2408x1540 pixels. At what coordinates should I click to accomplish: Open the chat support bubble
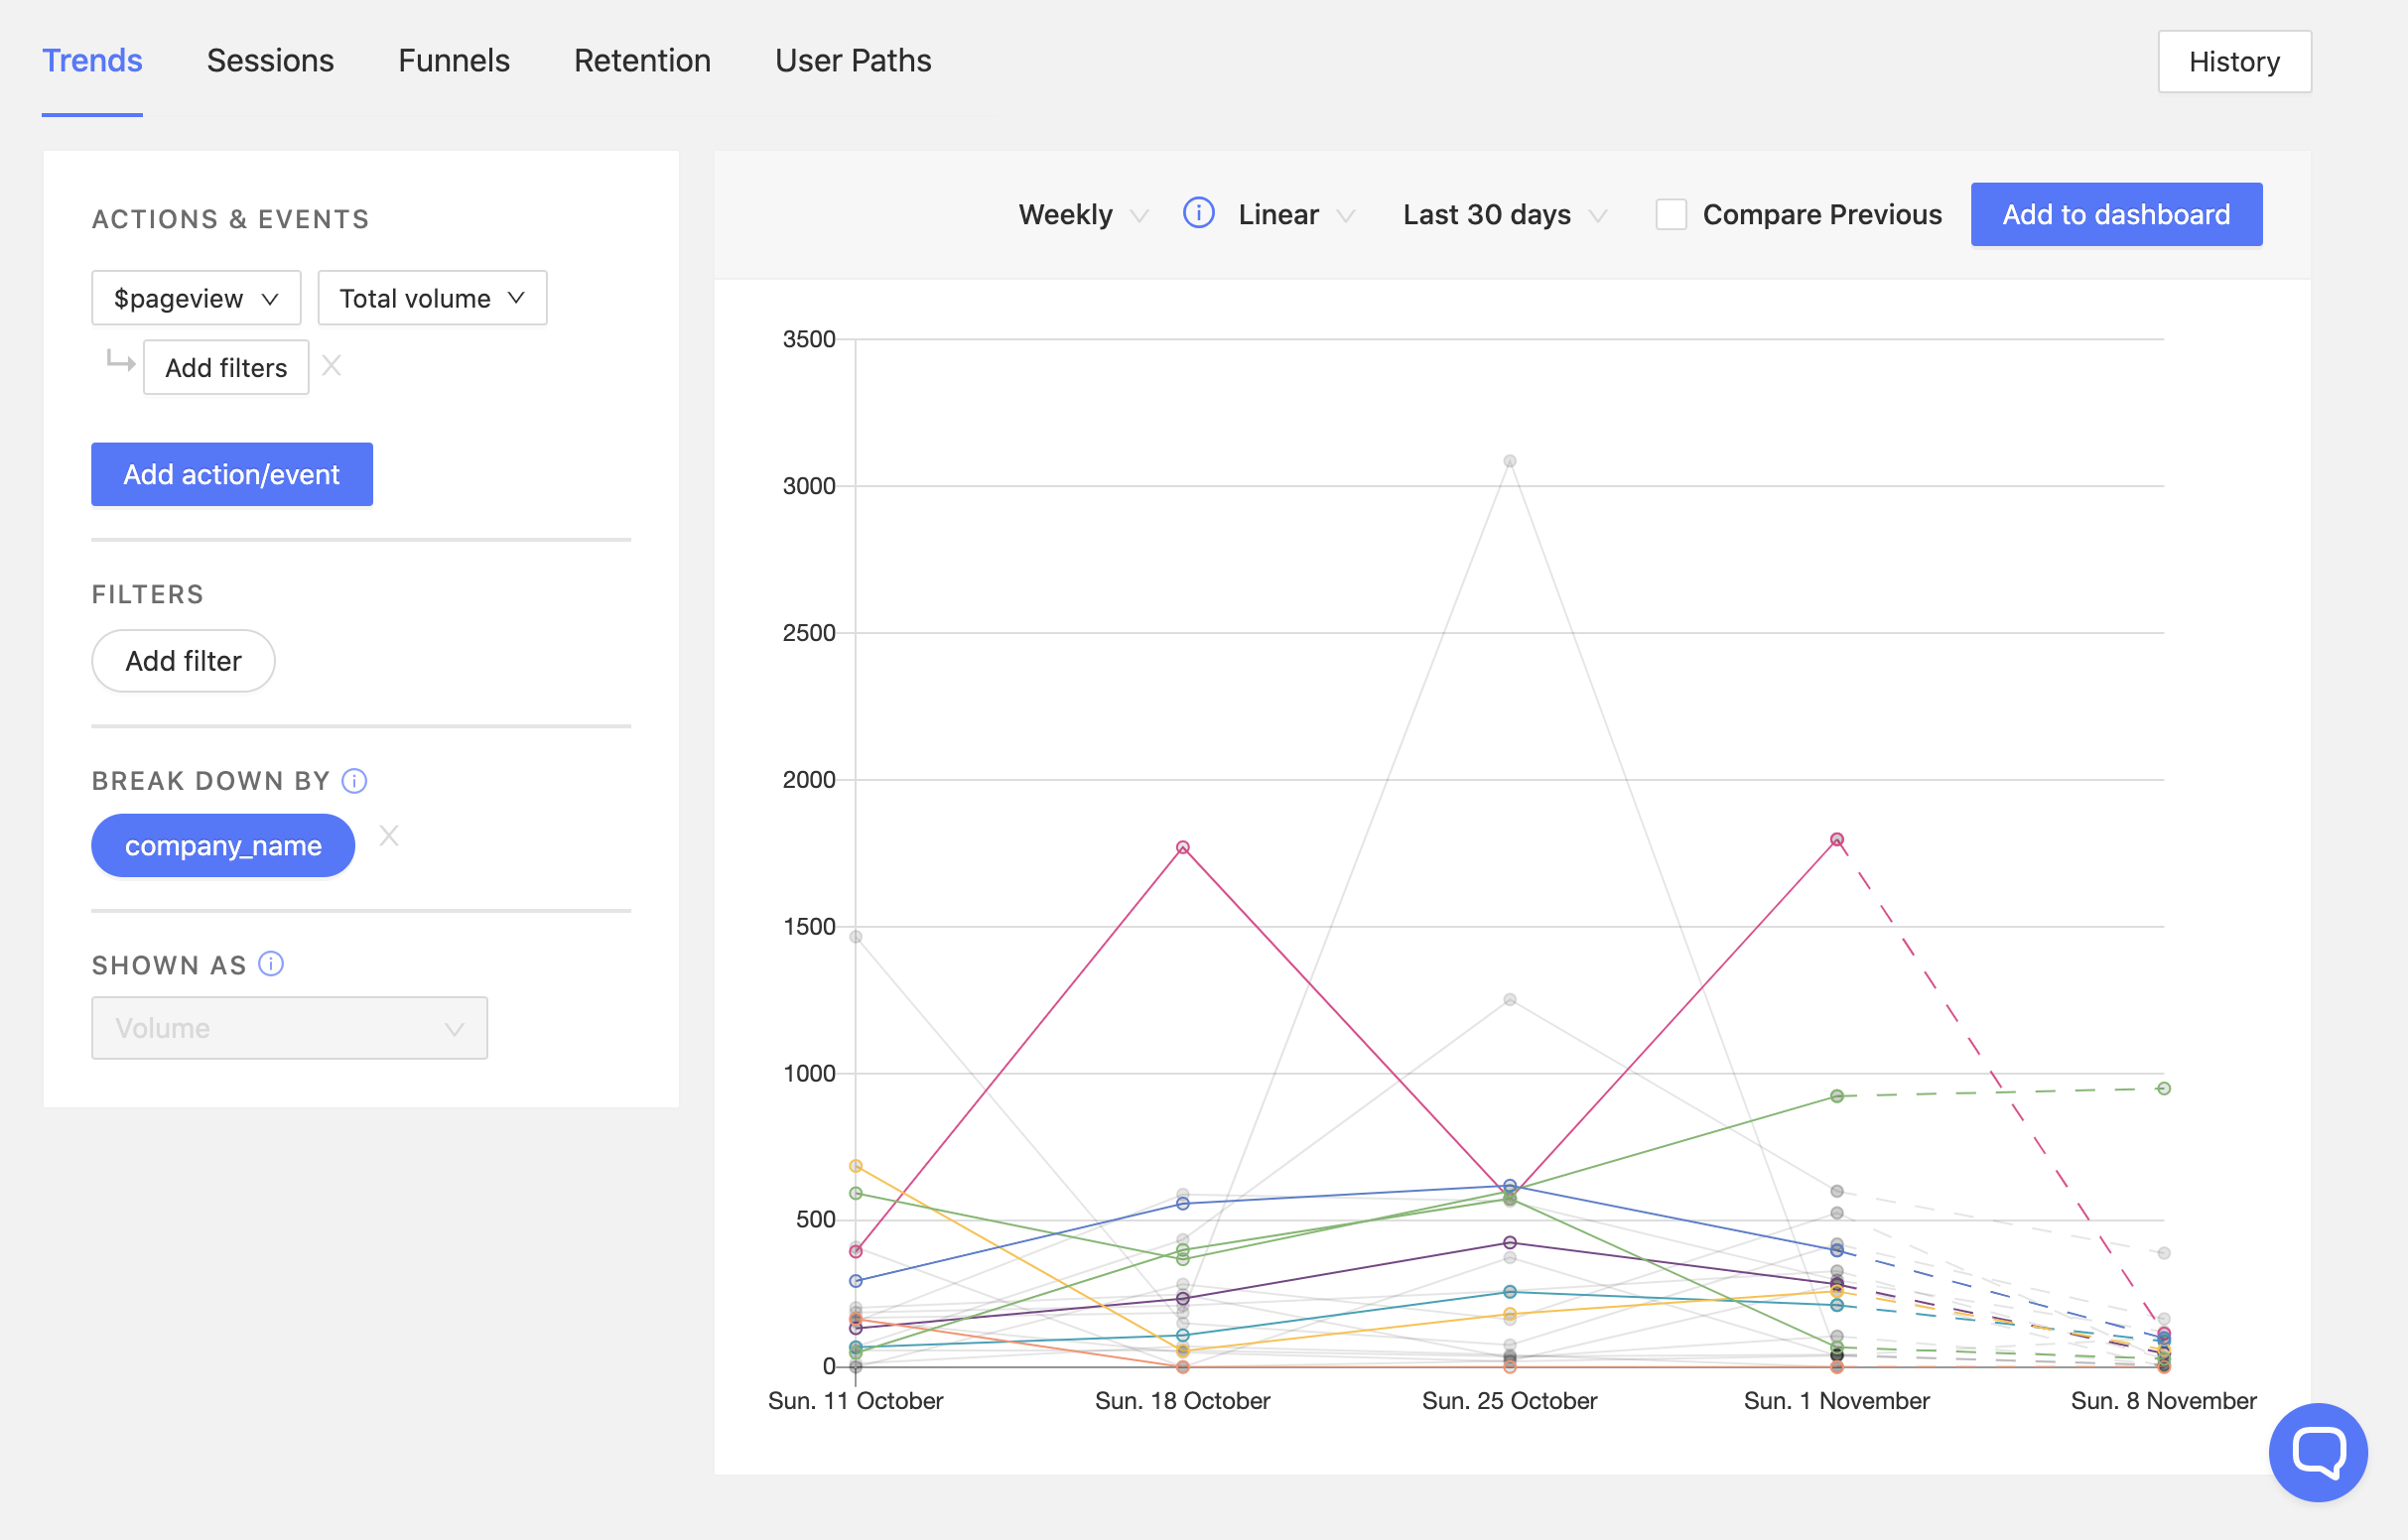(x=2317, y=1452)
